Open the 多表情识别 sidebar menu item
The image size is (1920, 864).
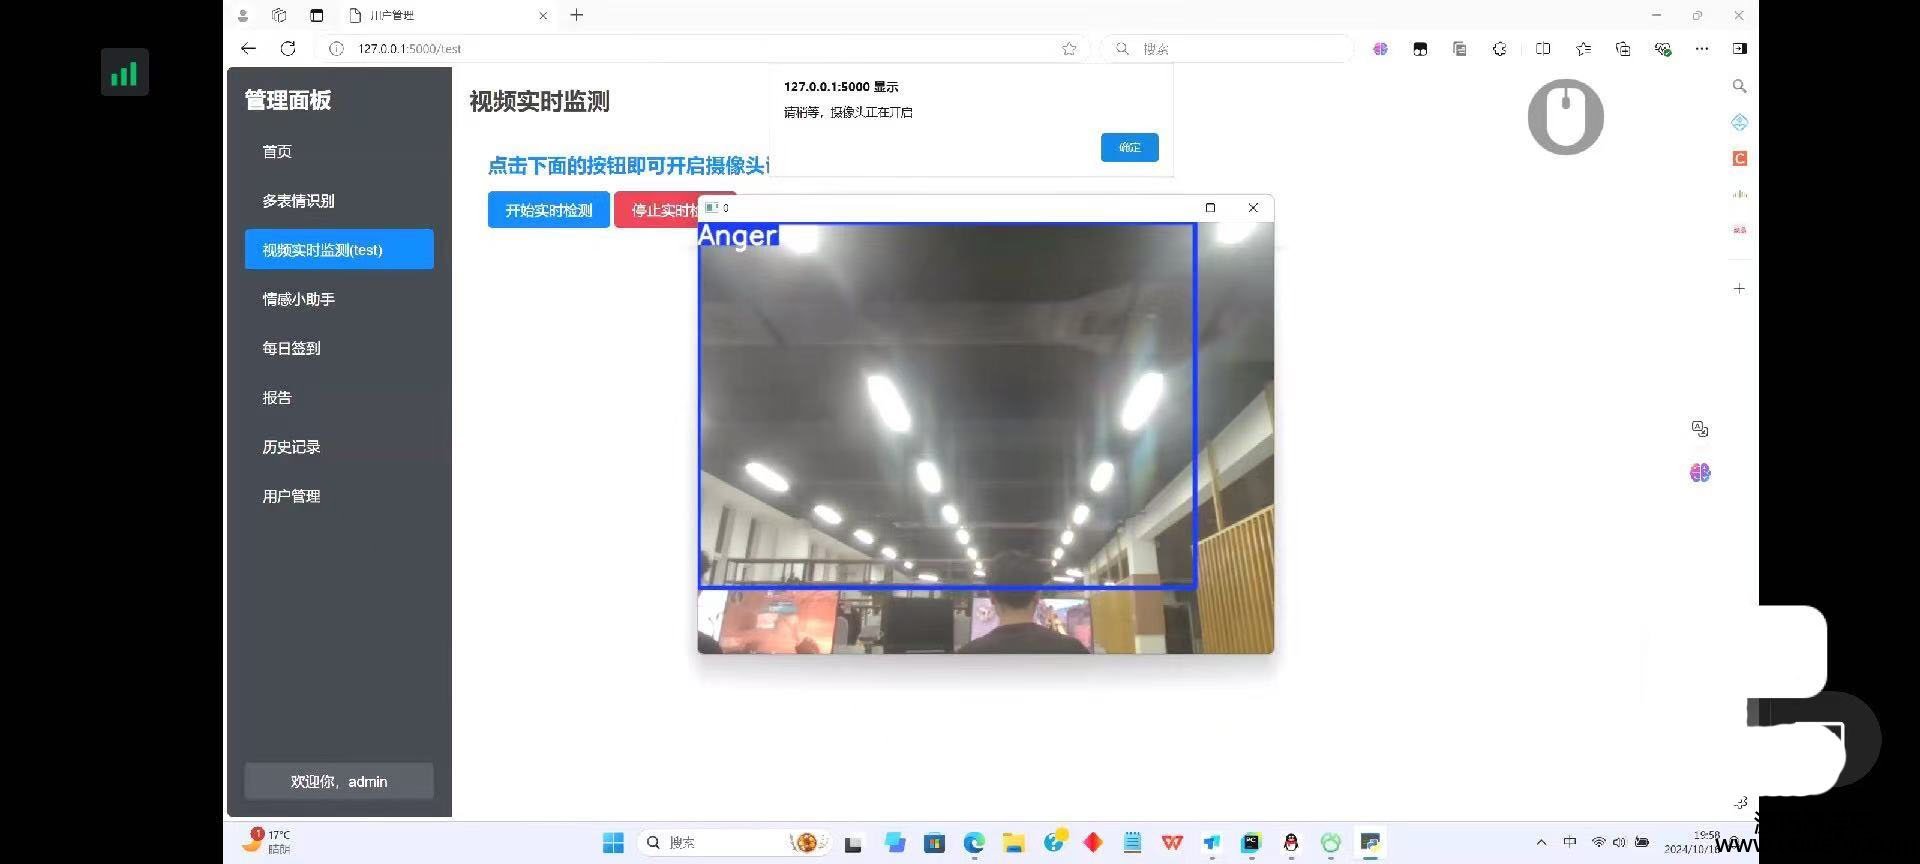pos(298,201)
